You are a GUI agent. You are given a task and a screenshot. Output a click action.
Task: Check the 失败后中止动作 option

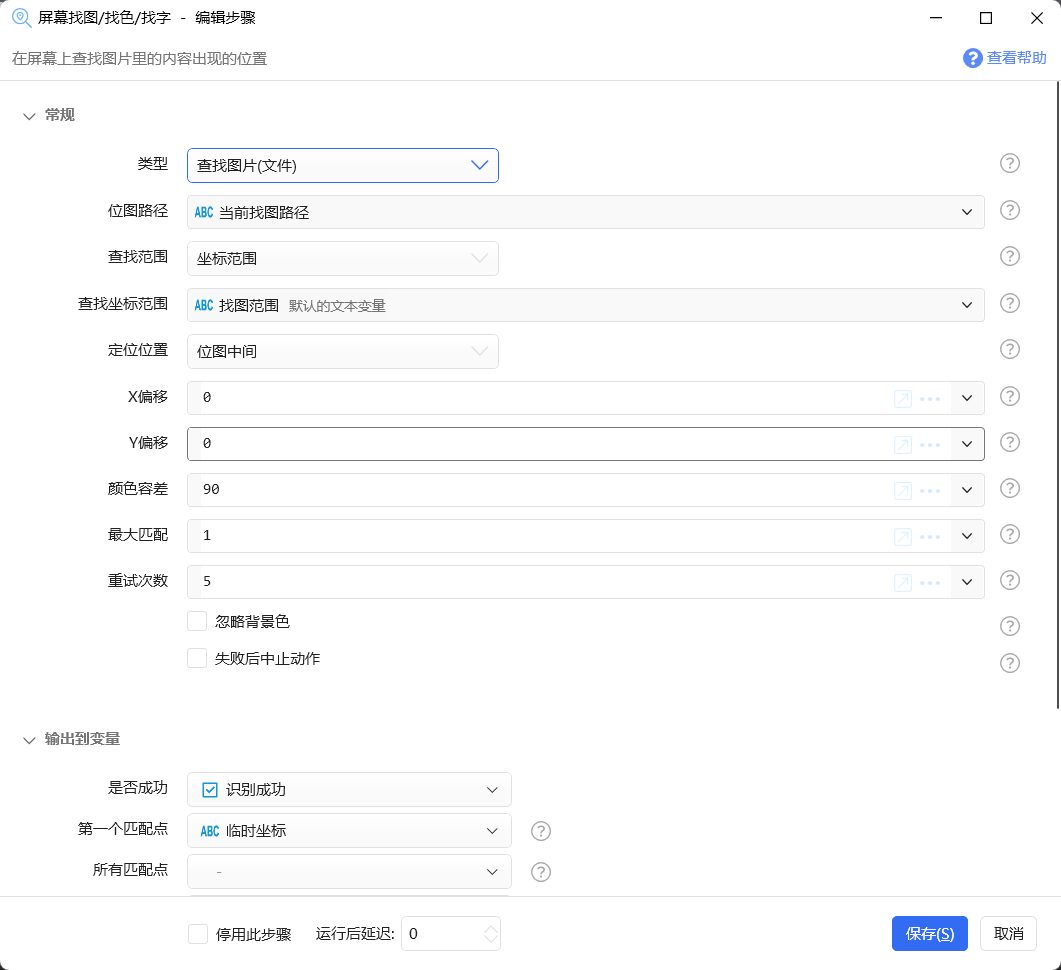(x=197, y=658)
